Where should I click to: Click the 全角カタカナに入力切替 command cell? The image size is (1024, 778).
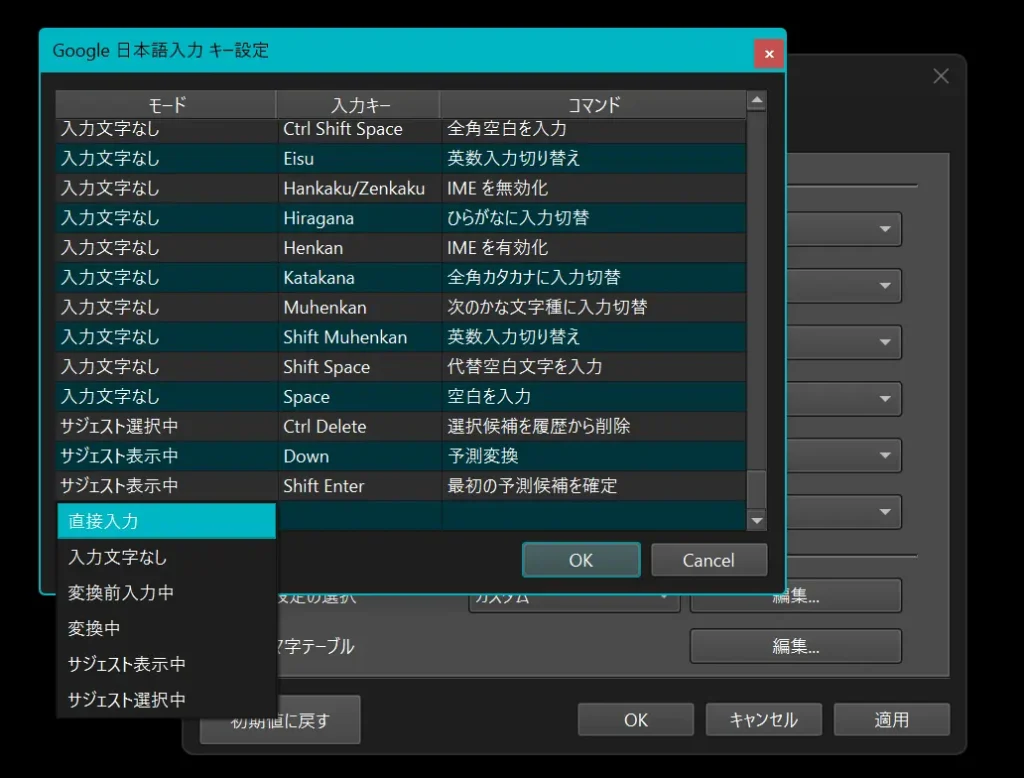pyautogui.click(x=594, y=278)
